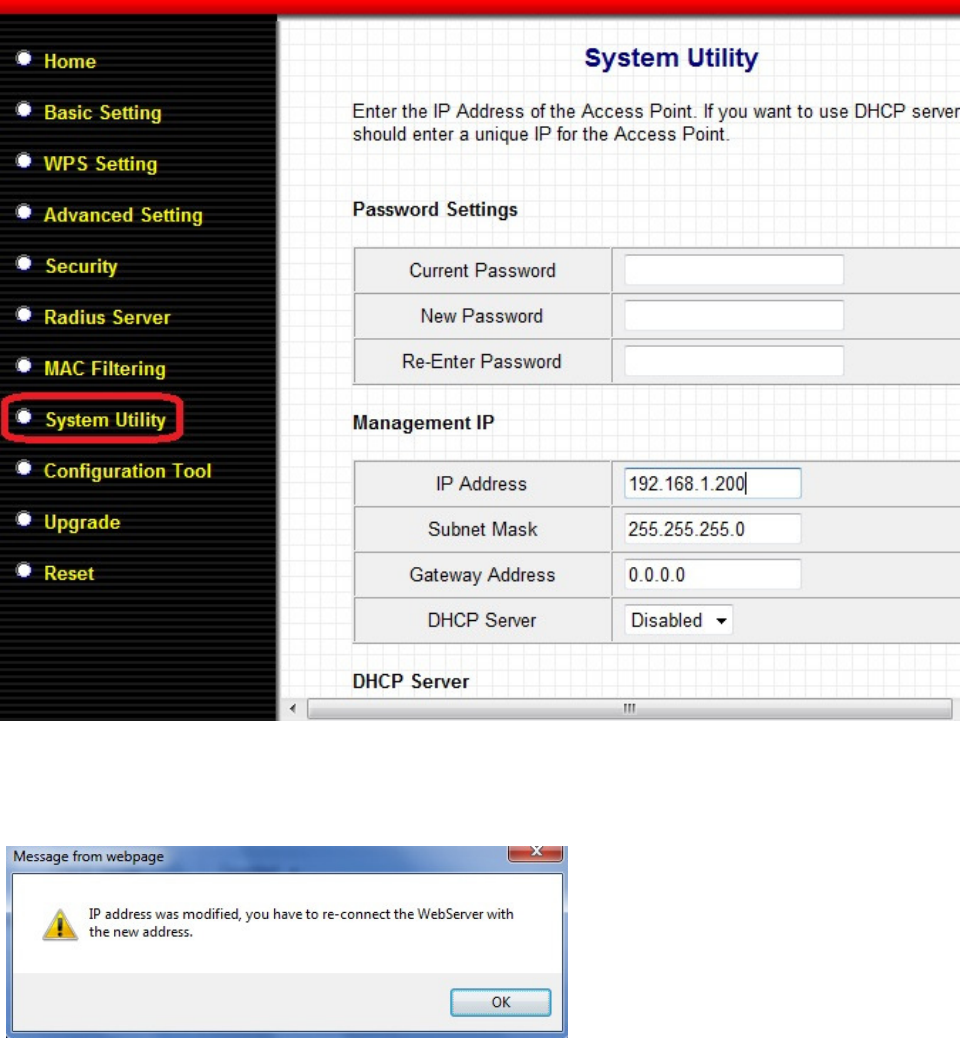Open the DHCP Server Disabled dropdown

679,620
